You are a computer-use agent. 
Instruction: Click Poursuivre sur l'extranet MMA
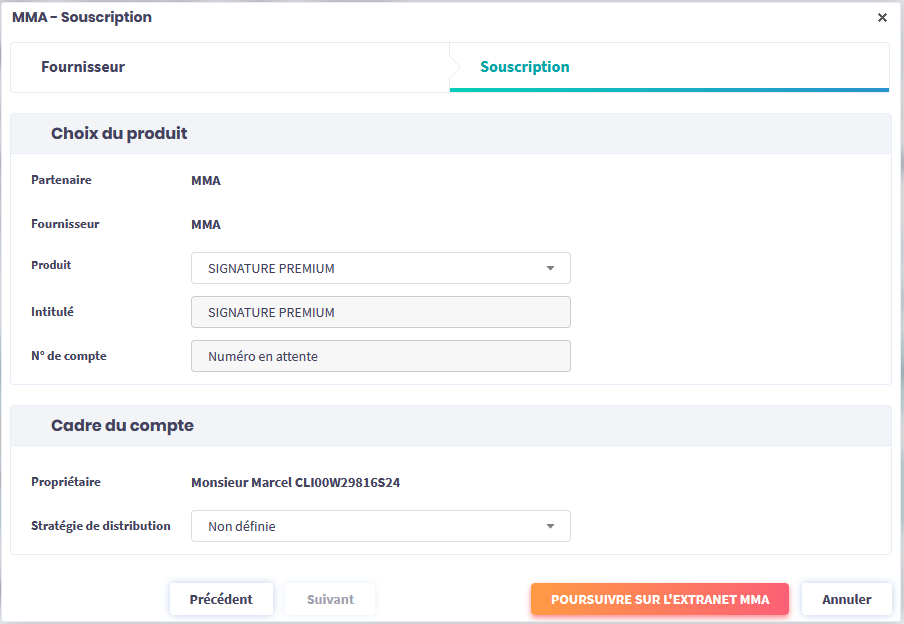tap(659, 599)
